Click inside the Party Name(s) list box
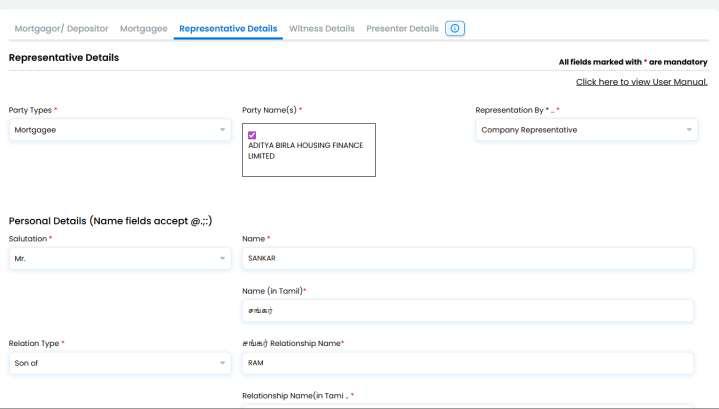The height and width of the screenshot is (409, 719). (309, 150)
